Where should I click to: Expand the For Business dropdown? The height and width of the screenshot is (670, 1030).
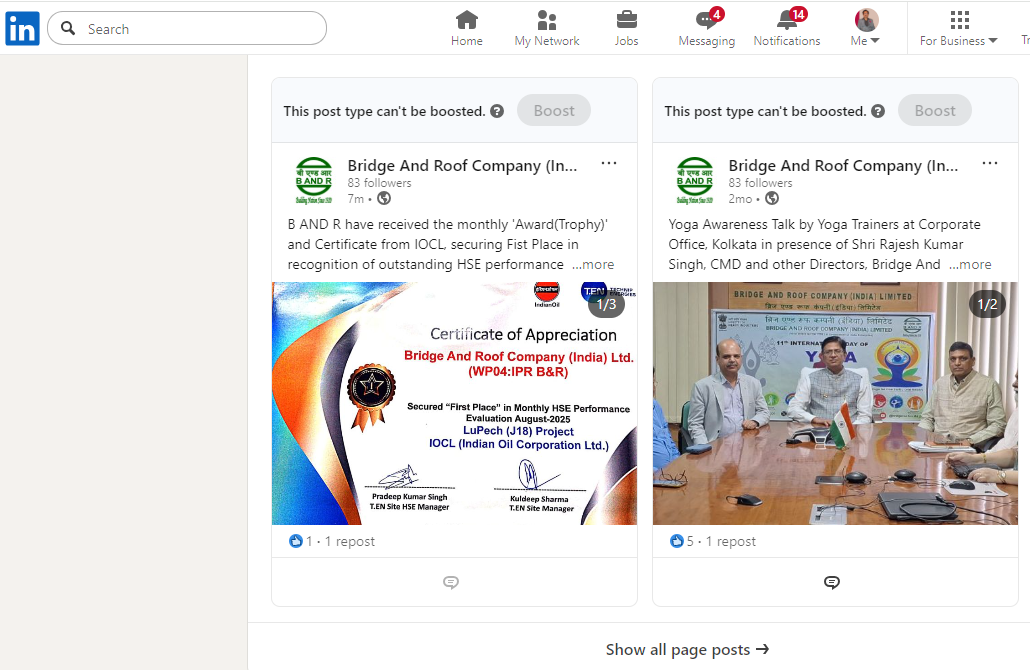[x=958, y=28]
